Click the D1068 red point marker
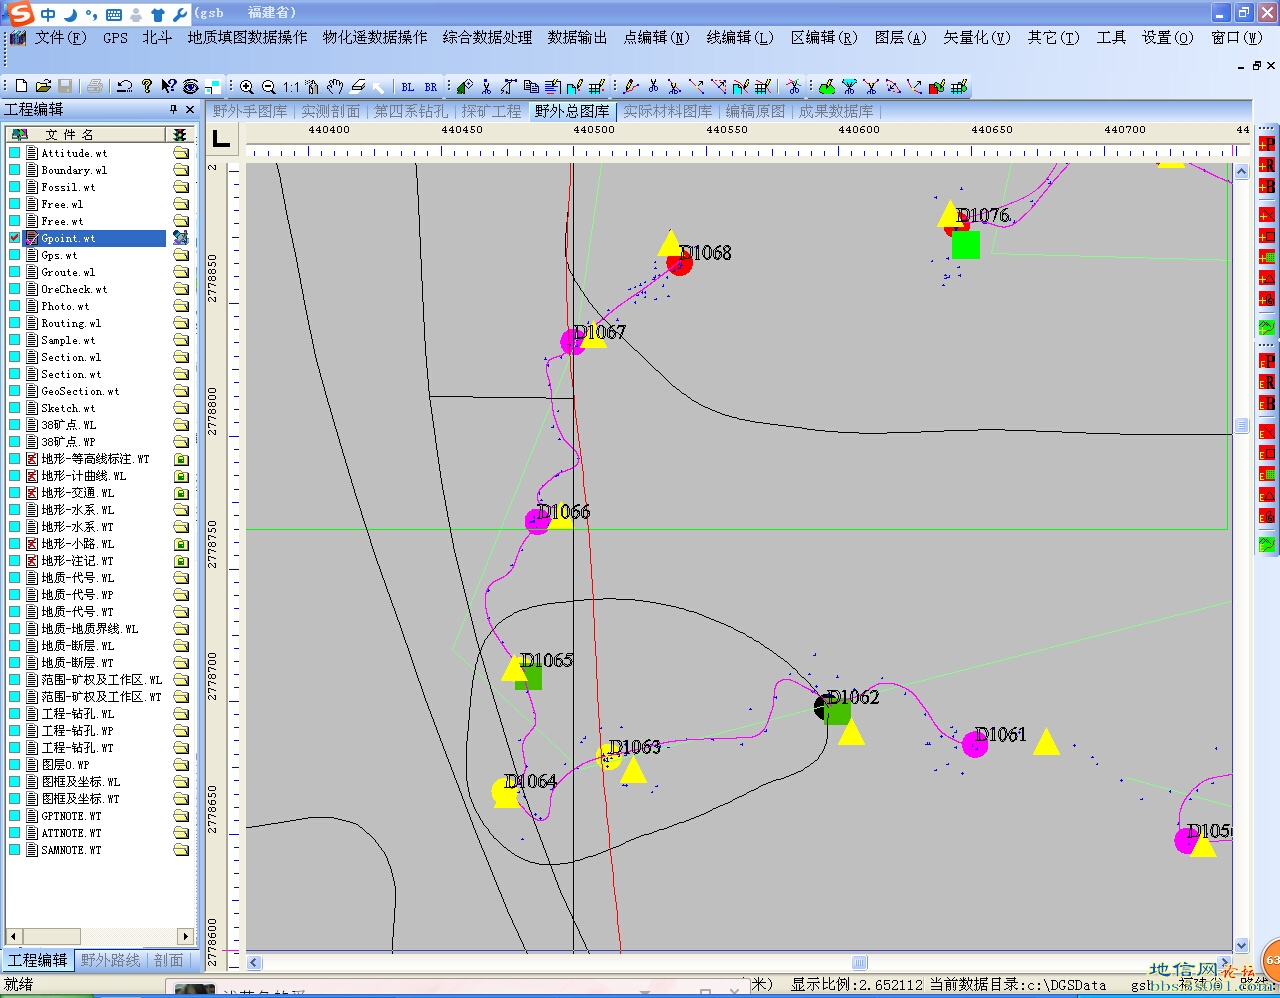This screenshot has width=1280, height=998. pos(680,262)
